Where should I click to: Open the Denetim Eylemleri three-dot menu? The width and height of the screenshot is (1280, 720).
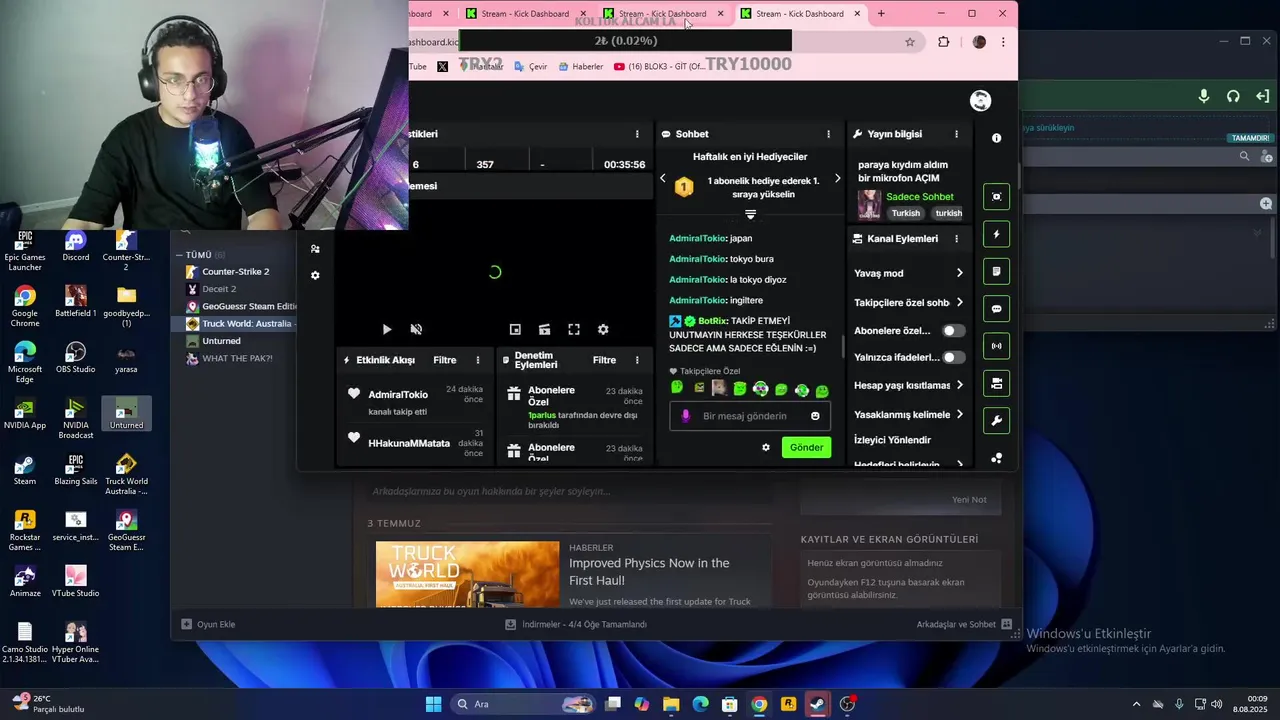[637, 360]
